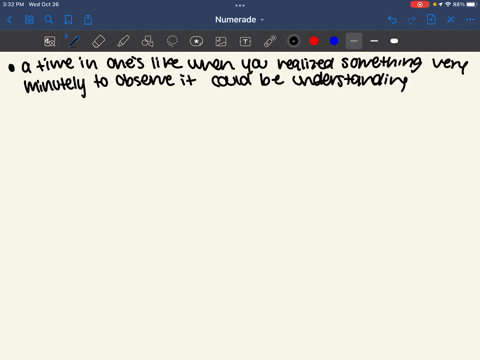This screenshot has height=360, width=480.
Task: Tap the handwritten word 'understanding'
Action: tap(350, 80)
